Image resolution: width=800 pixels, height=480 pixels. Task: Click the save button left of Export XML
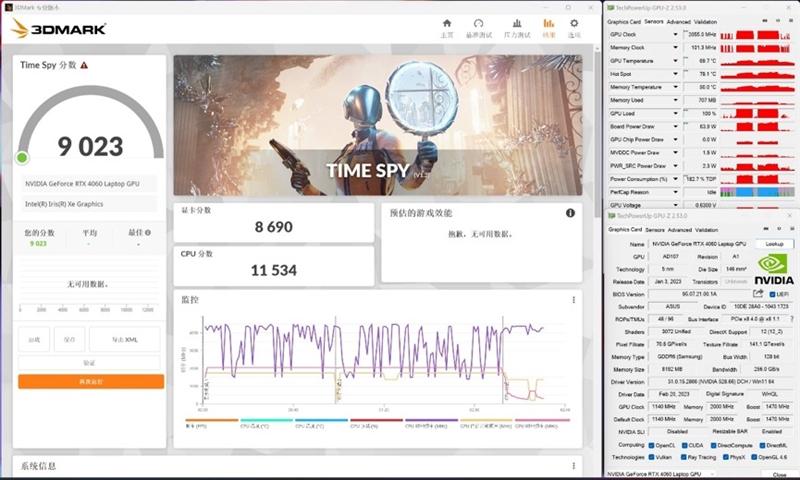(x=69, y=340)
